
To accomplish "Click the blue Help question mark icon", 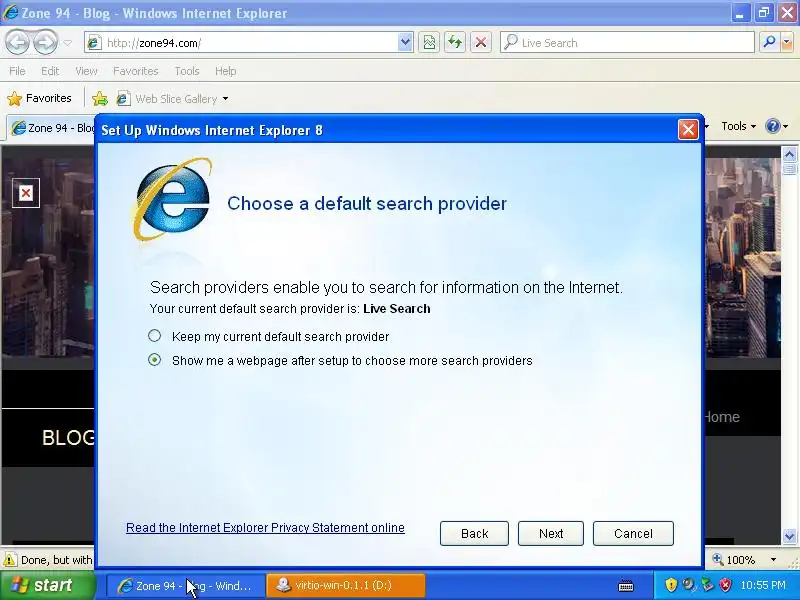I will coord(773,126).
